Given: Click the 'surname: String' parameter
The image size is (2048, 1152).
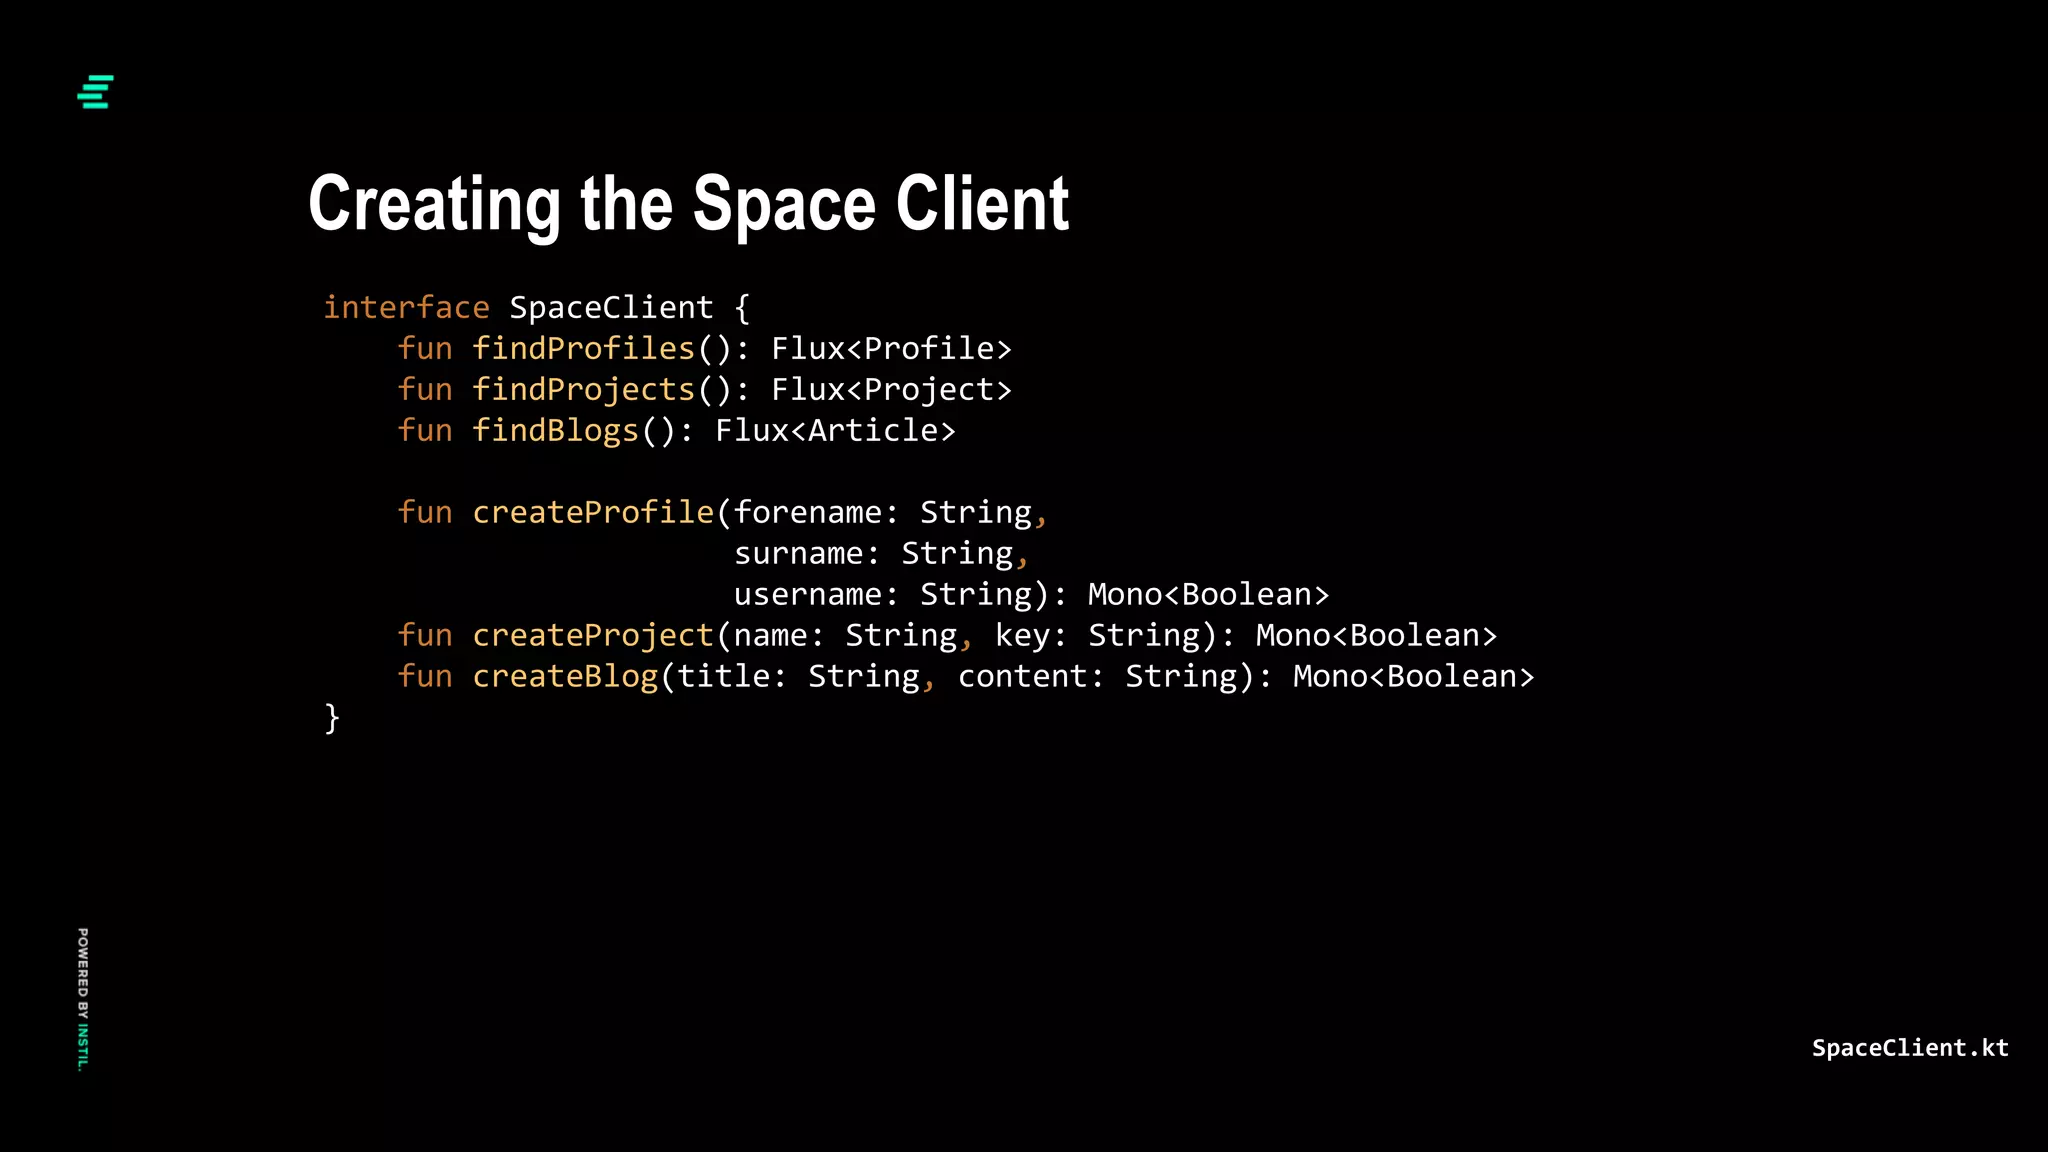Looking at the screenshot, I should coord(873,553).
